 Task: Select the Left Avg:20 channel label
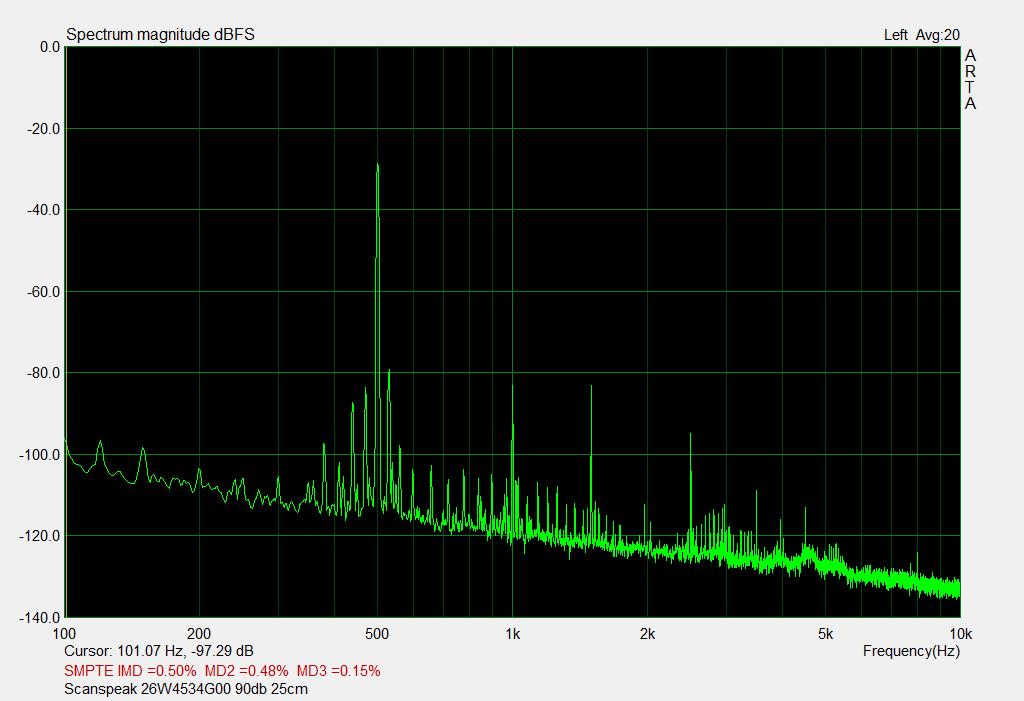point(921,35)
